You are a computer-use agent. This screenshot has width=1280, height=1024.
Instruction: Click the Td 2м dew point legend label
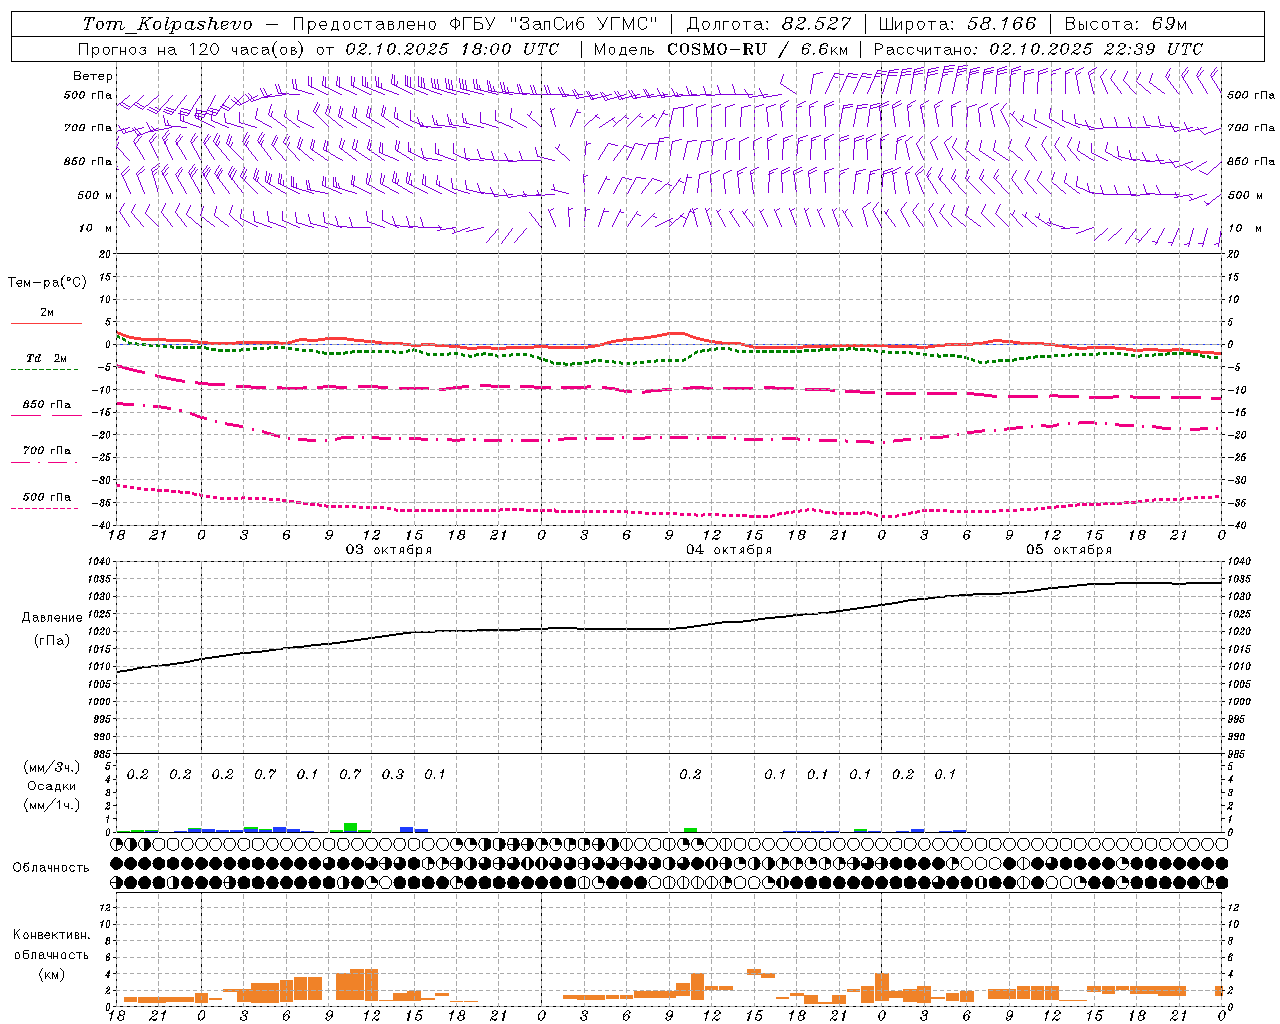pos(47,358)
